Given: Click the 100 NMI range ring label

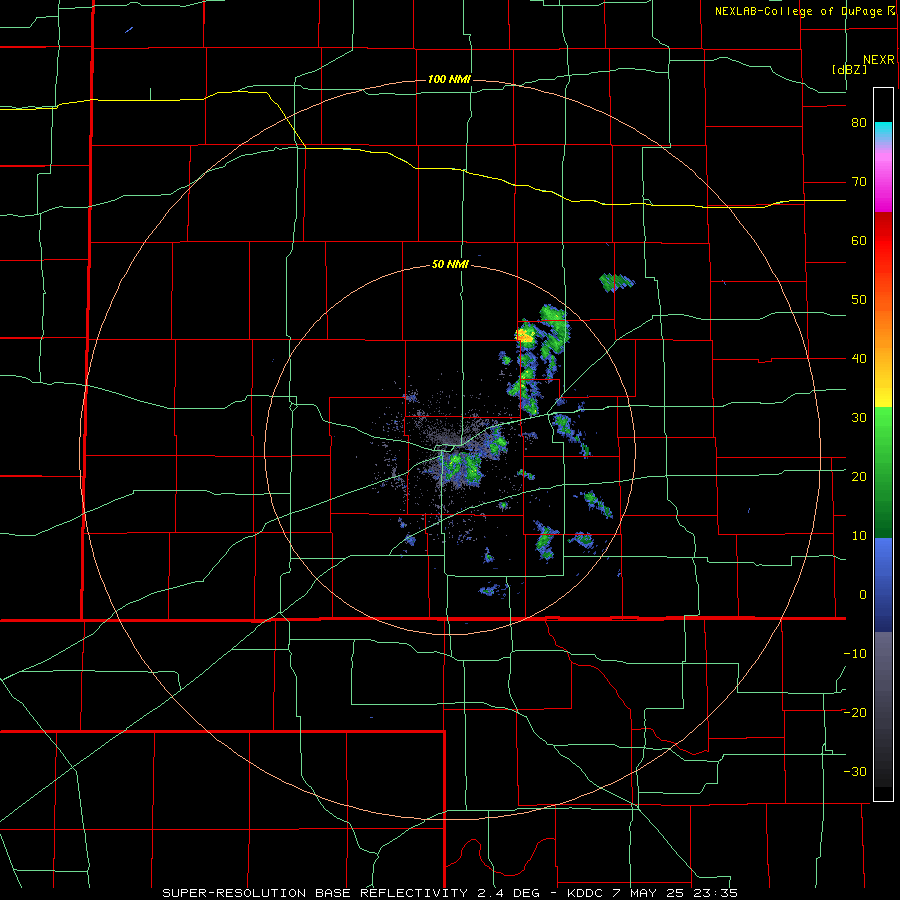Looking at the screenshot, I should (449, 79).
